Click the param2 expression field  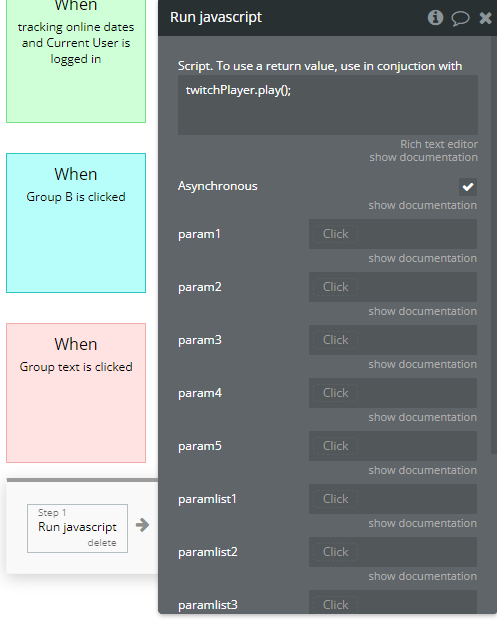coord(393,287)
